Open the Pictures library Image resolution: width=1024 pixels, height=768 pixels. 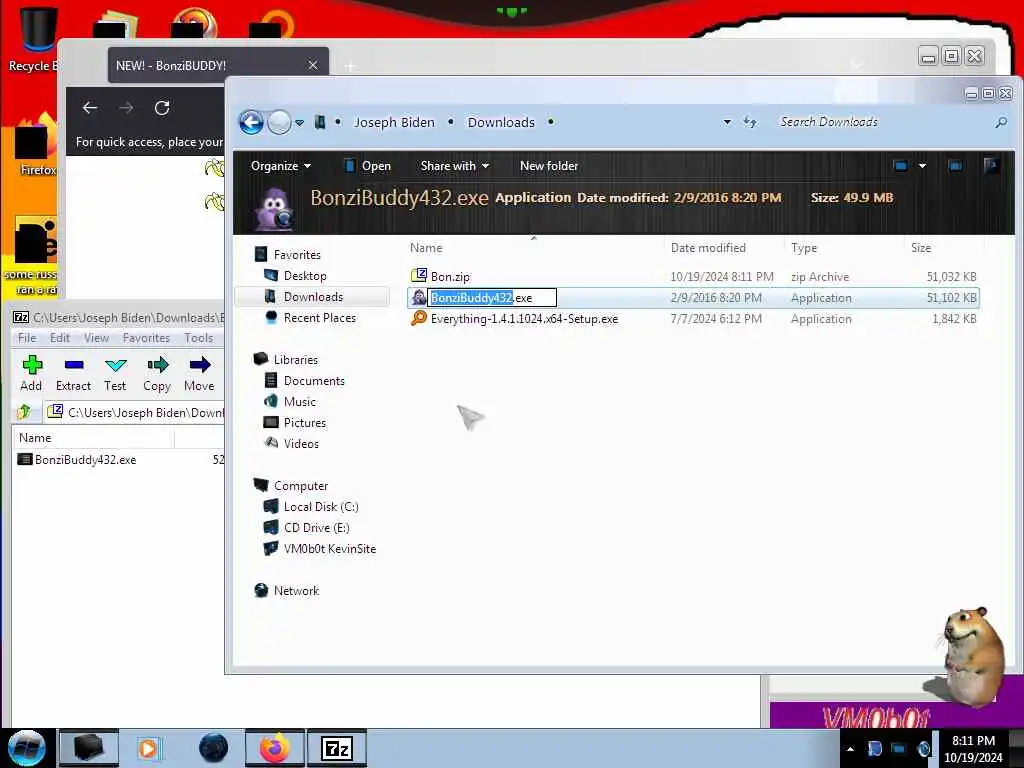(x=304, y=423)
